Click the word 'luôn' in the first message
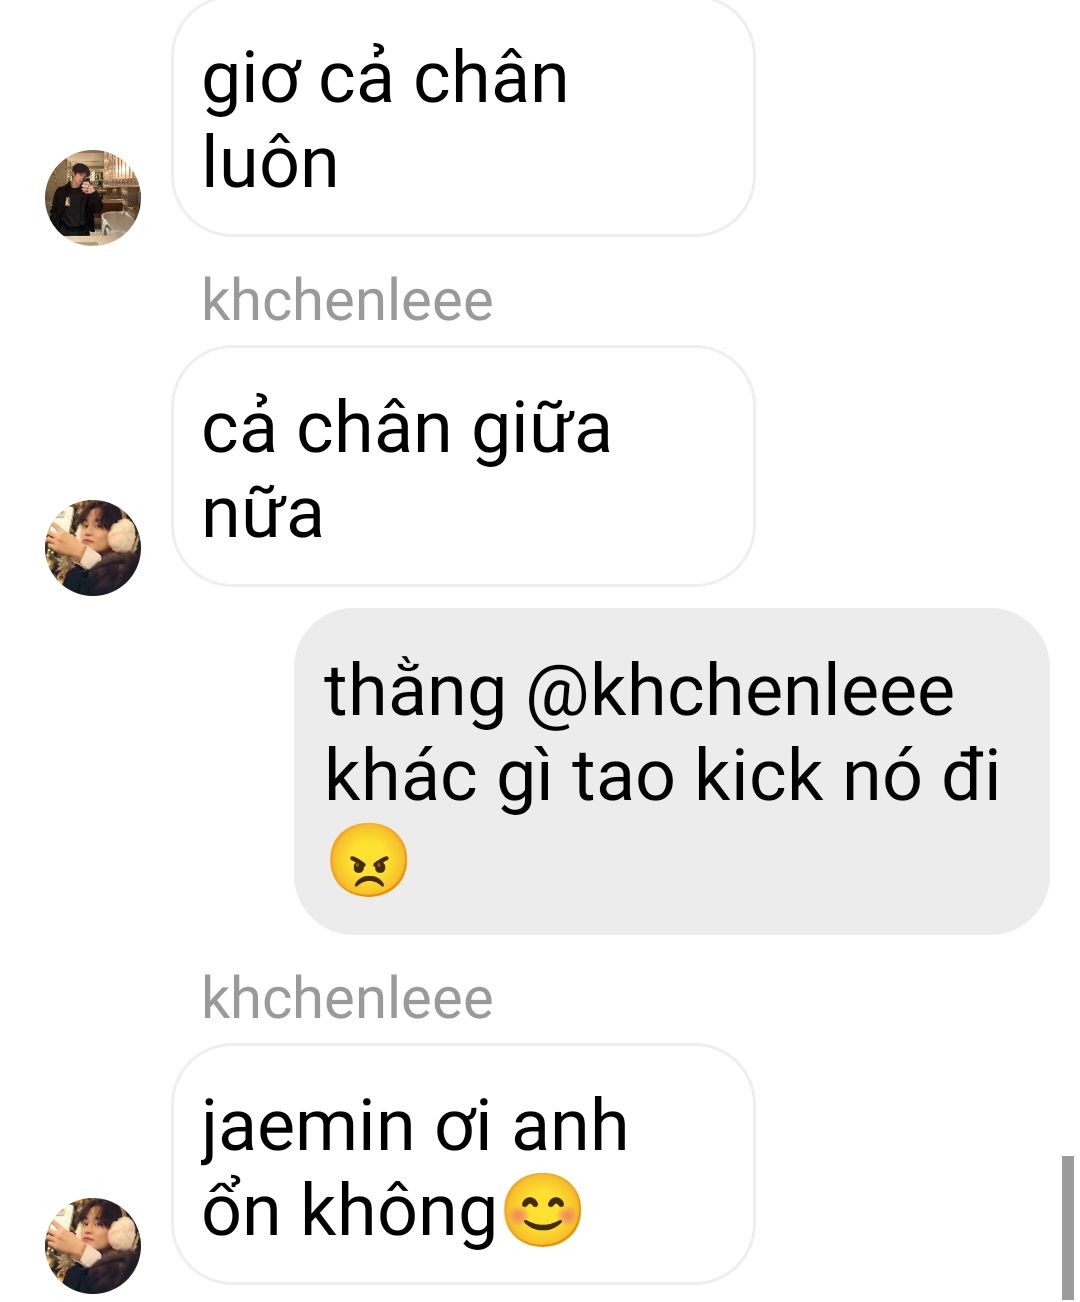1080x1302 pixels. (270, 163)
